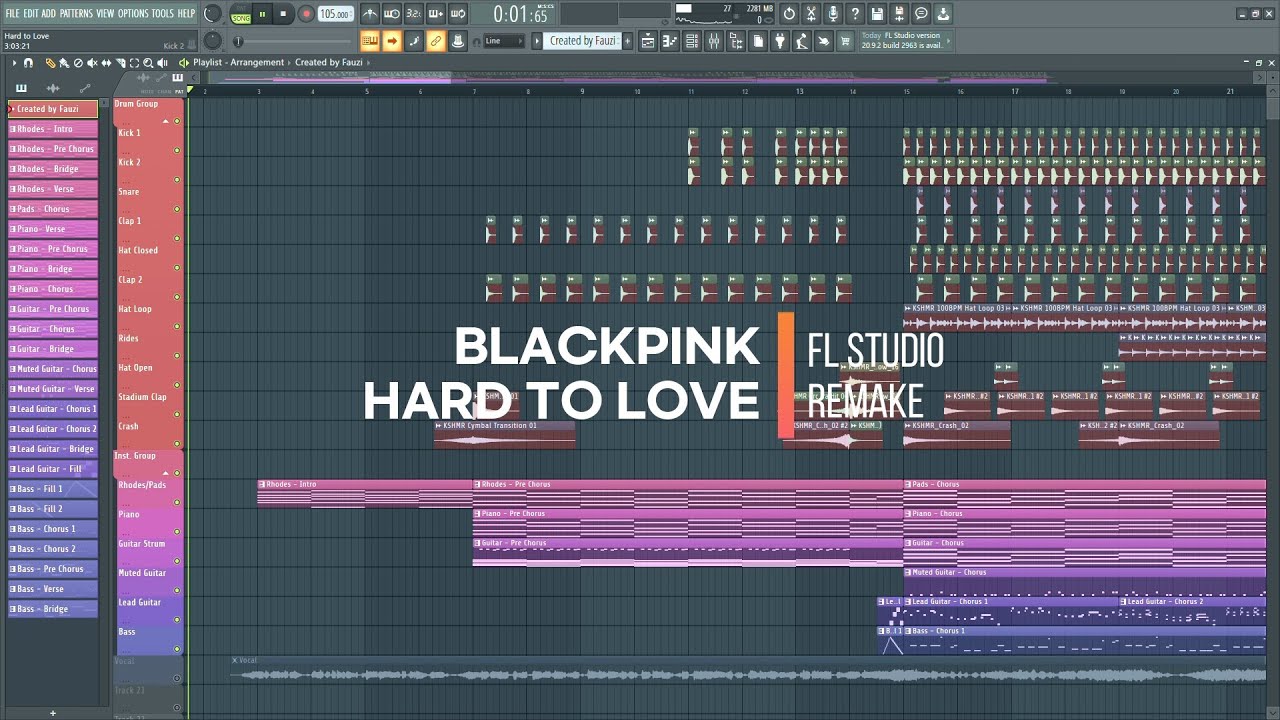1280x720 pixels.
Task: Open the help question mark icon
Action: (x=855, y=14)
